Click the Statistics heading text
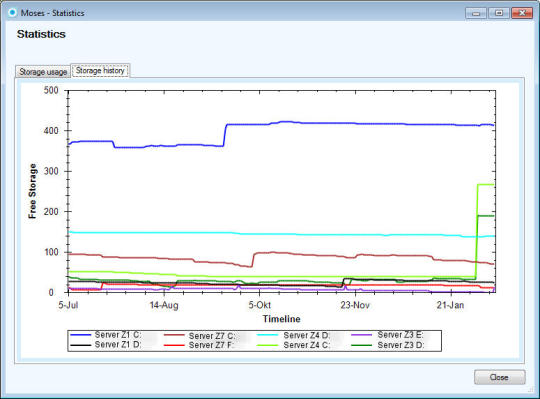This screenshot has height=399, width=540. pyautogui.click(x=41, y=34)
